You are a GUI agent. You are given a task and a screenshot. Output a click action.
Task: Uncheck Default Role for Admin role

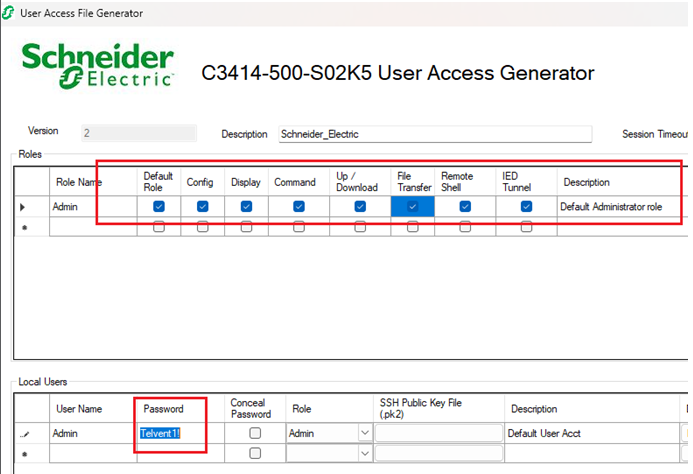159,206
